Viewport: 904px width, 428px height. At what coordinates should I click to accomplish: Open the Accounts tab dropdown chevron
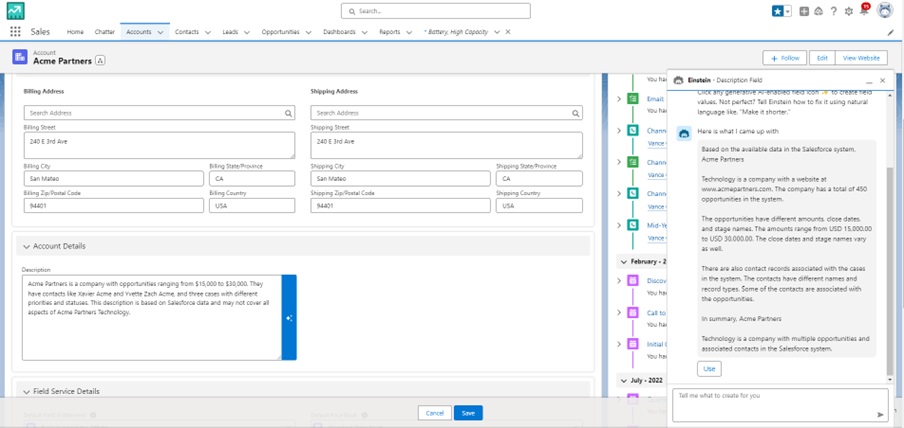[160, 32]
